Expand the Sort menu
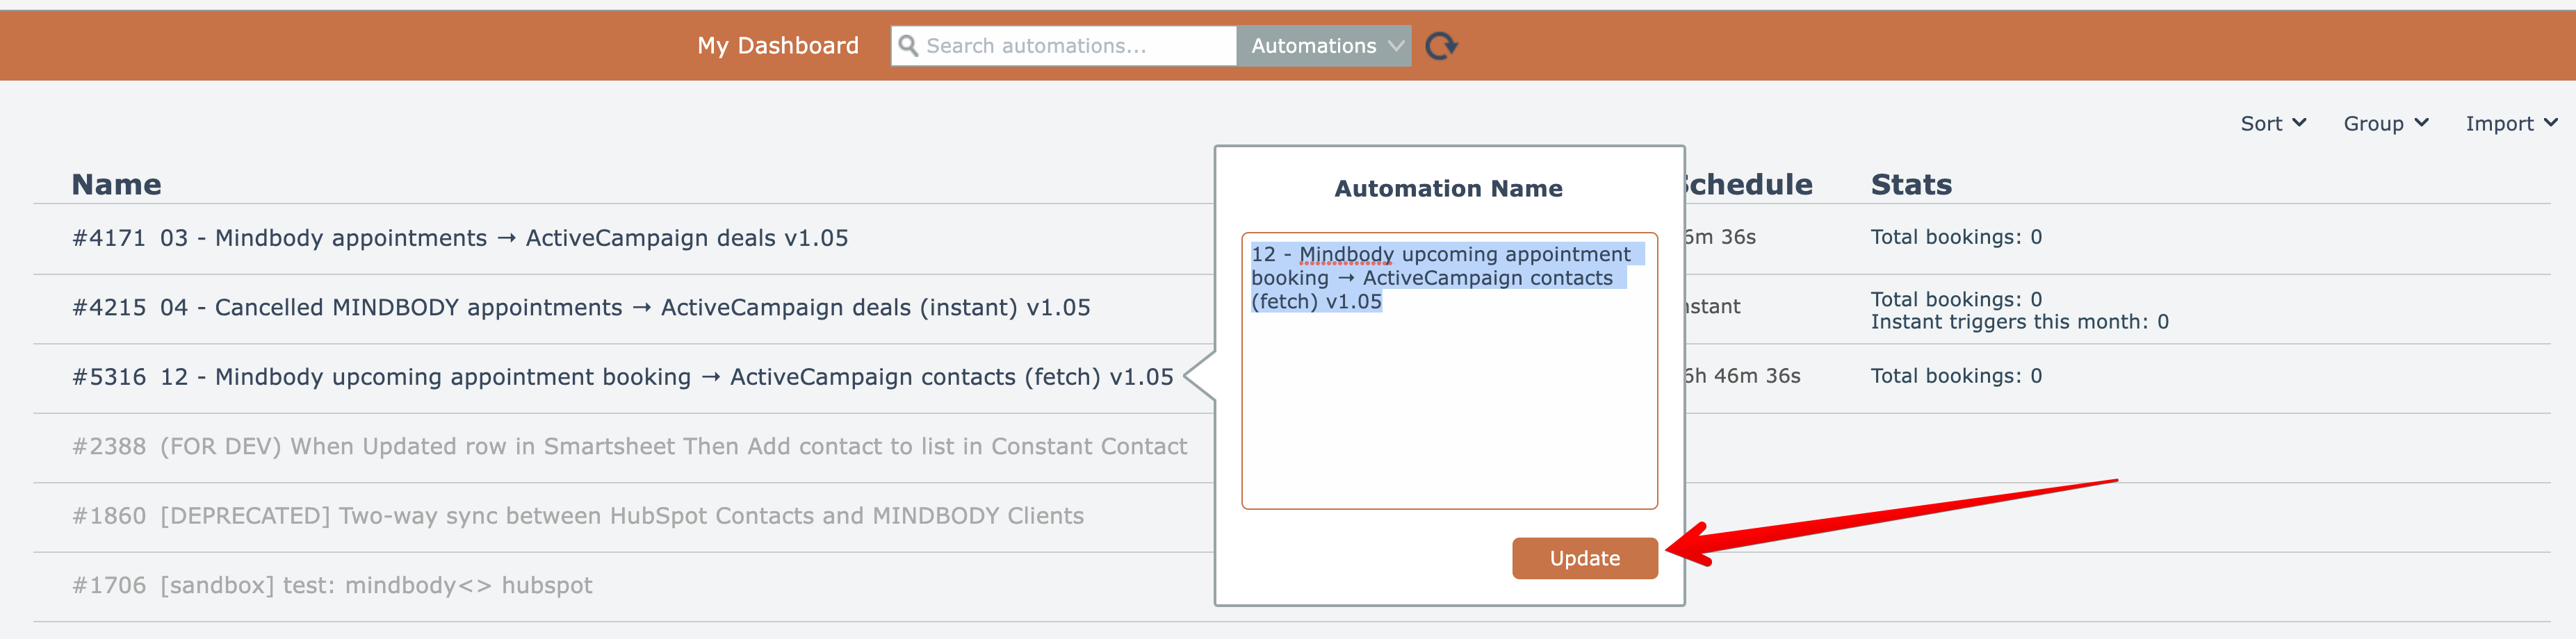The height and width of the screenshot is (639, 2576). tap(2272, 123)
